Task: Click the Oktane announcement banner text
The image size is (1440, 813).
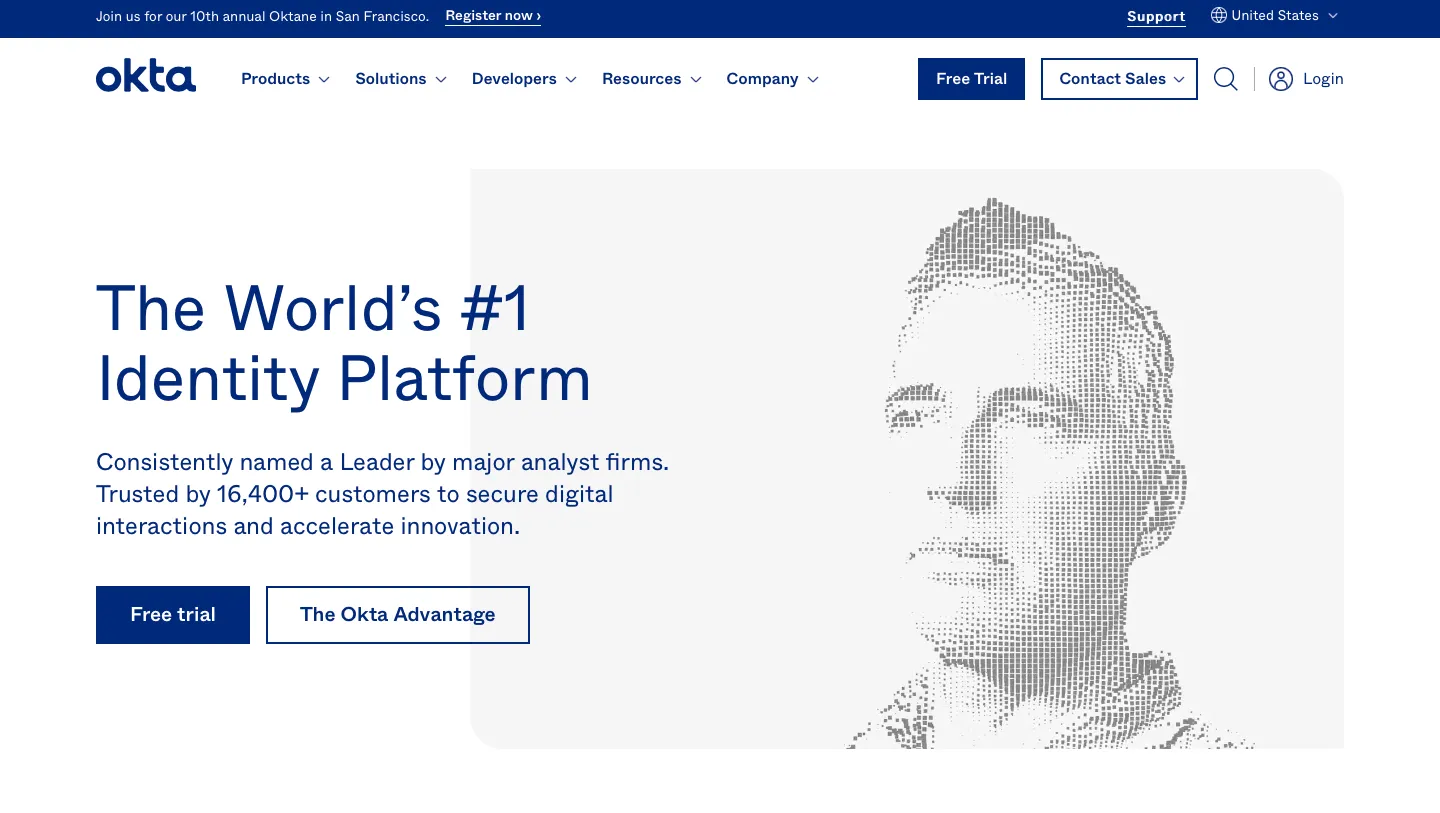Action: [x=262, y=16]
